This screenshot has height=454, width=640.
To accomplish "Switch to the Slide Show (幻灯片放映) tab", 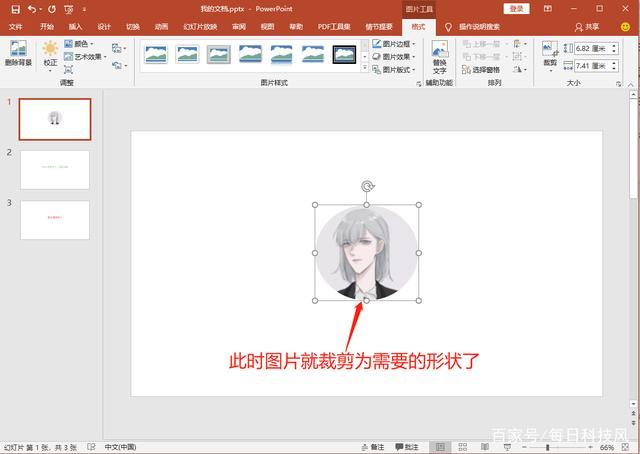I will (x=200, y=27).
